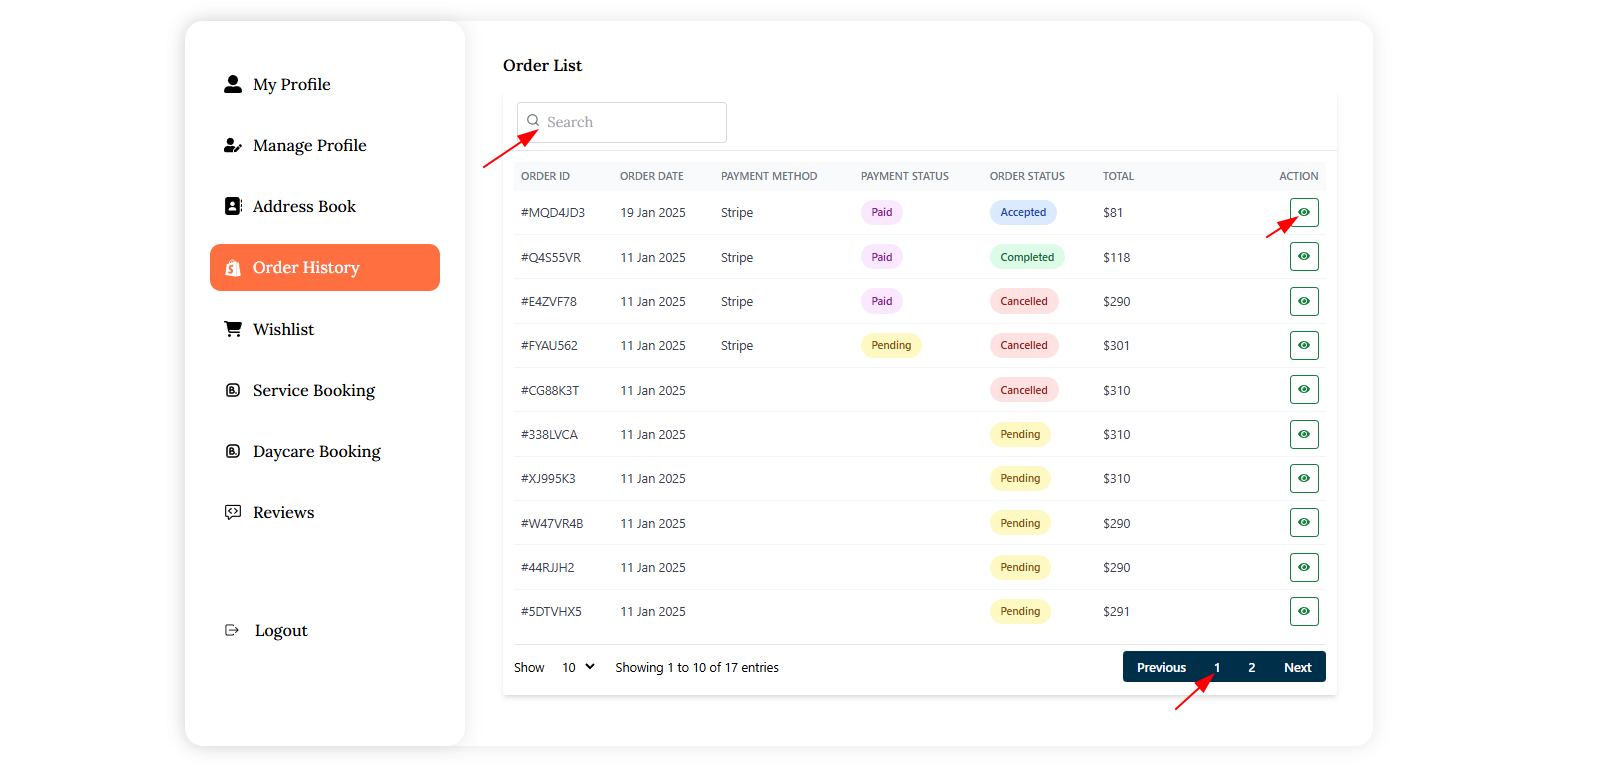Sort the table by Order Date column
The height and width of the screenshot is (778, 1601).
pos(651,176)
